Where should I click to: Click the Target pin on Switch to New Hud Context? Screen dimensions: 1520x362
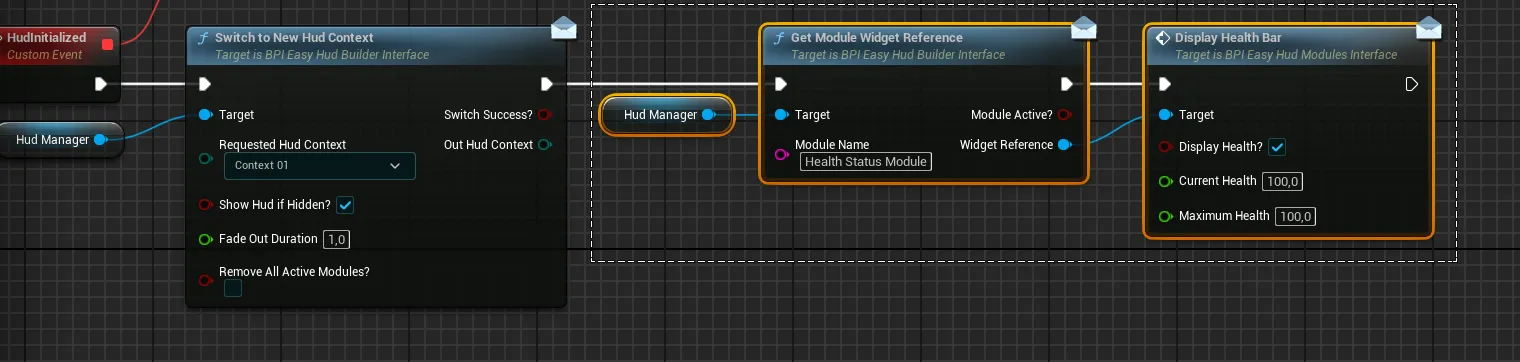click(205, 115)
